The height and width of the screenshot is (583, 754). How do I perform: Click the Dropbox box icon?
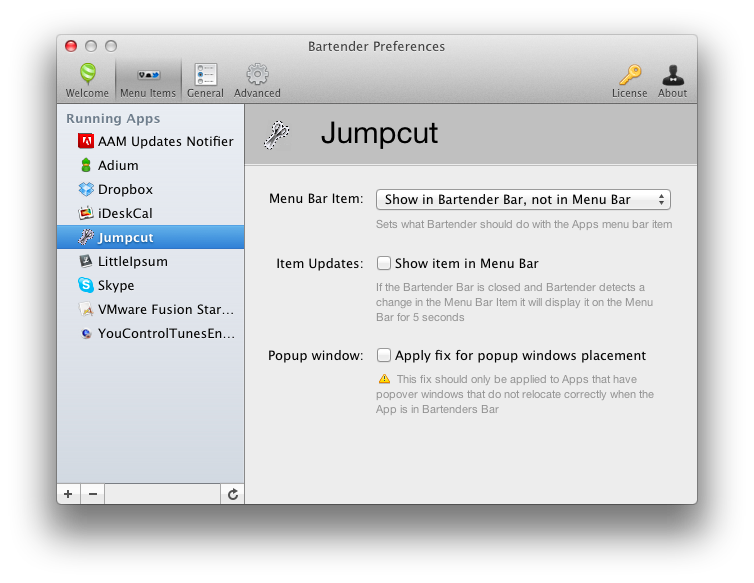point(86,189)
